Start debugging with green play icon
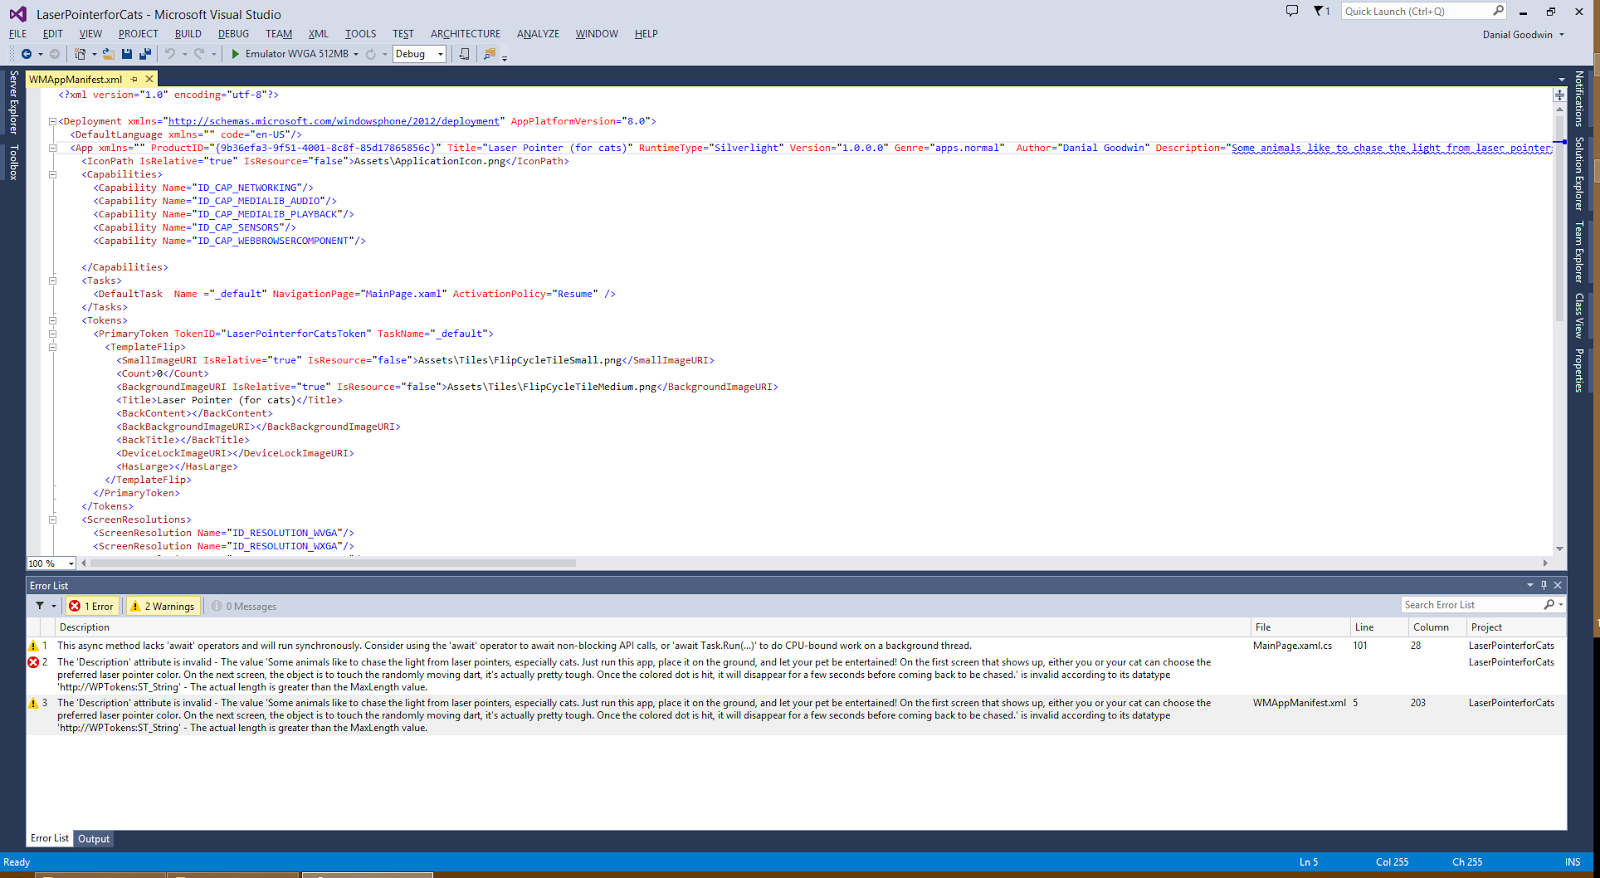Image resolution: width=1600 pixels, height=878 pixels. [x=235, y=54]
